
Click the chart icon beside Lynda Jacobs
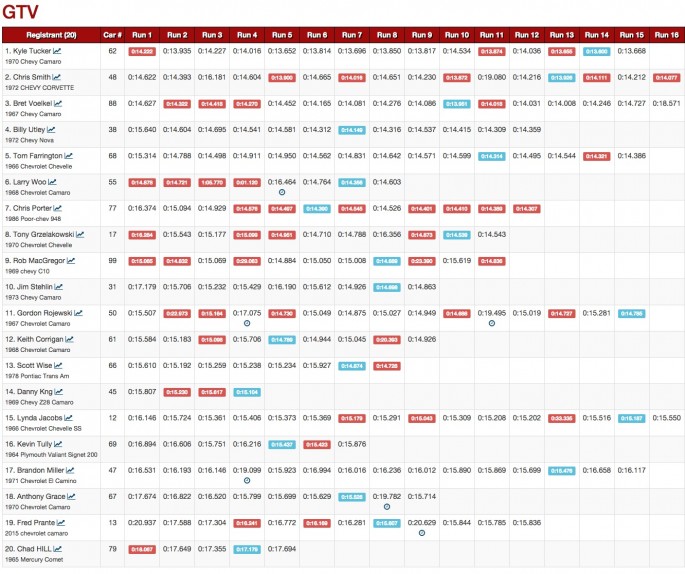click(x=68, y=417)
